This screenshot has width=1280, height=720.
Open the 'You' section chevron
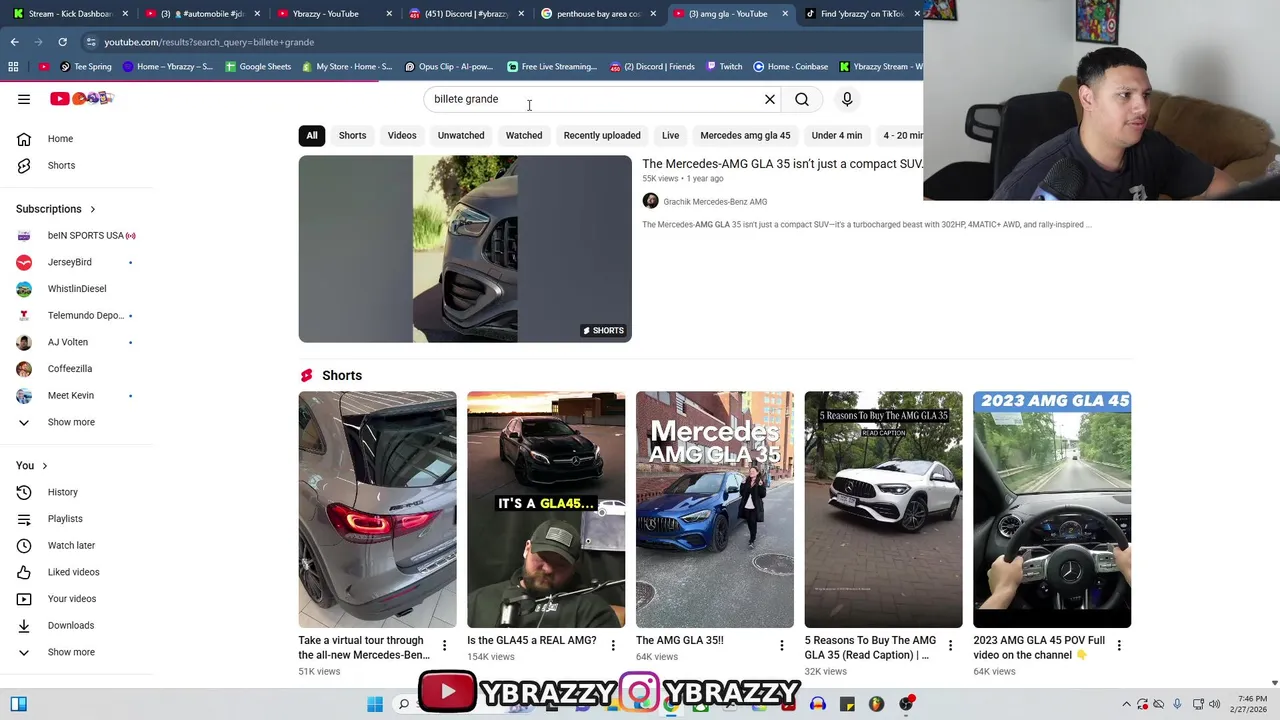click(x=44, y=466)
